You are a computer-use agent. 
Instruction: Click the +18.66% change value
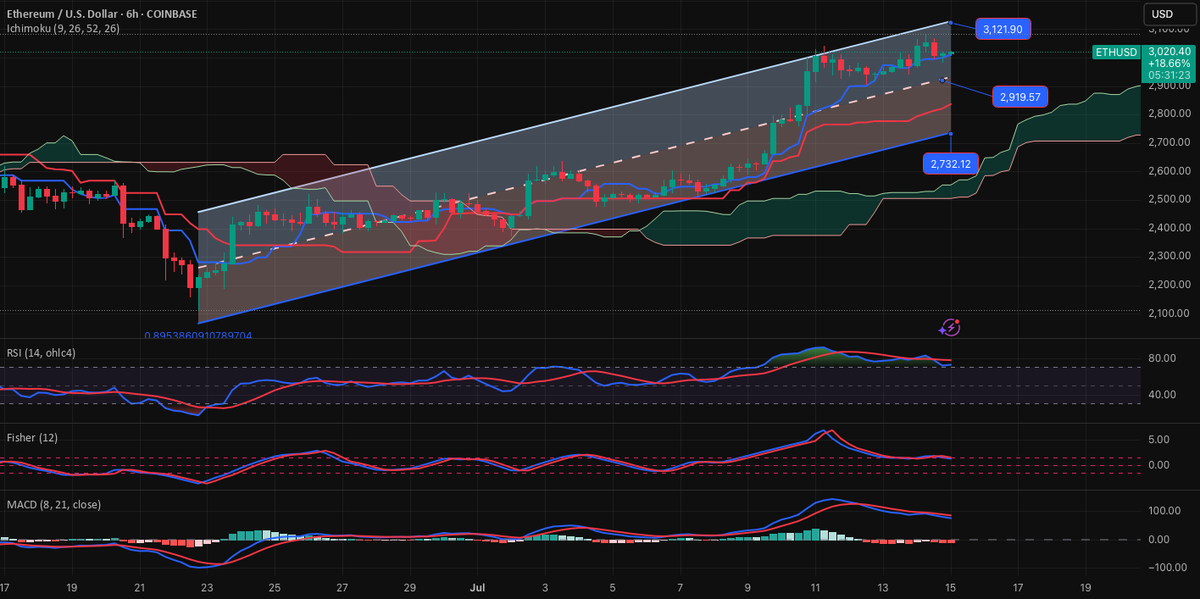click(x=1169, y=63)
